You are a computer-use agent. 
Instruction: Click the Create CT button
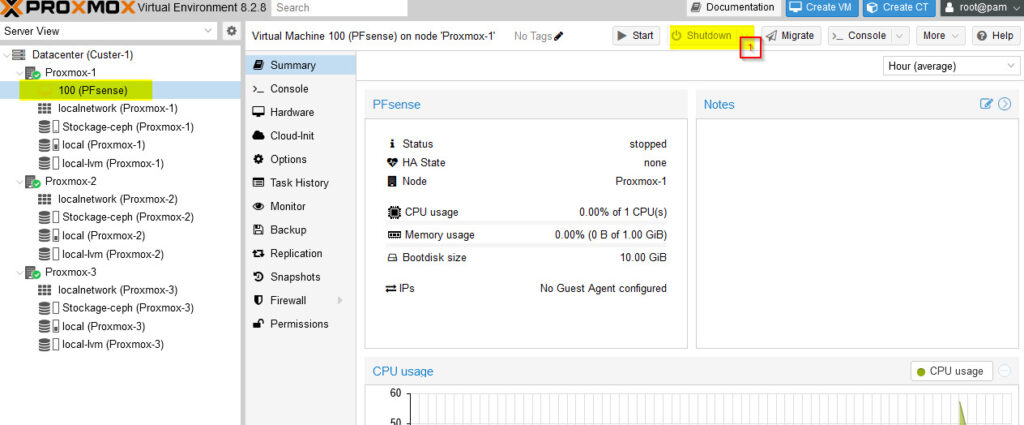point(899,8)
